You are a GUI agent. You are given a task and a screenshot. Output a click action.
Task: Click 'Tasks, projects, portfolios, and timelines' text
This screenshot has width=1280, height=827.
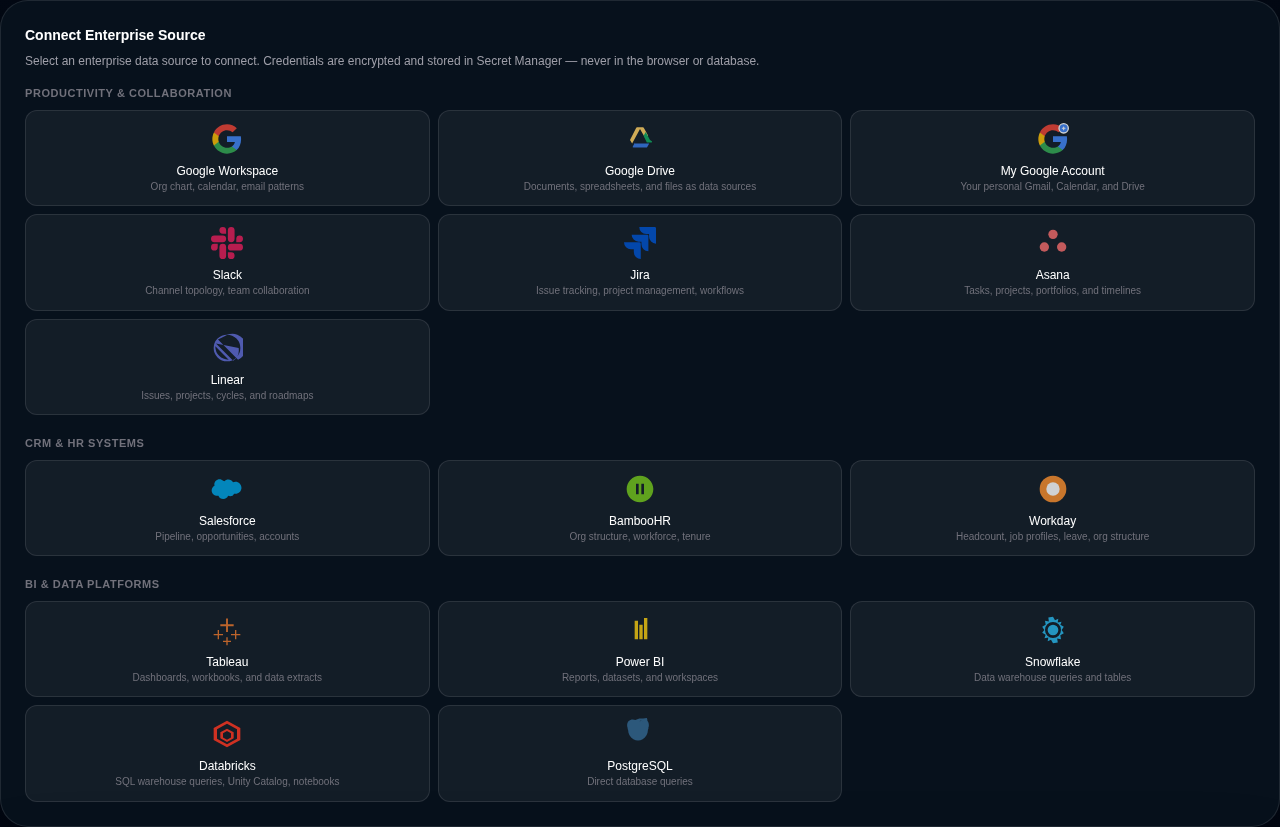pos(1052,291)
